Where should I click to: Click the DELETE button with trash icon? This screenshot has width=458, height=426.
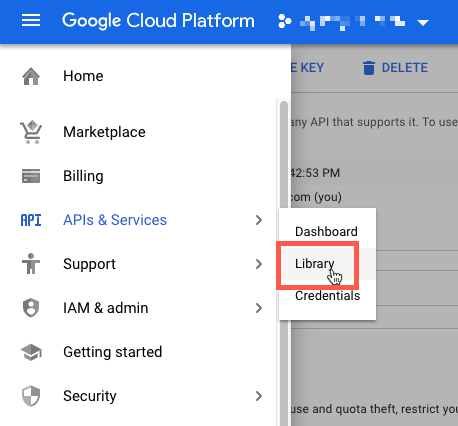(395, 68)
